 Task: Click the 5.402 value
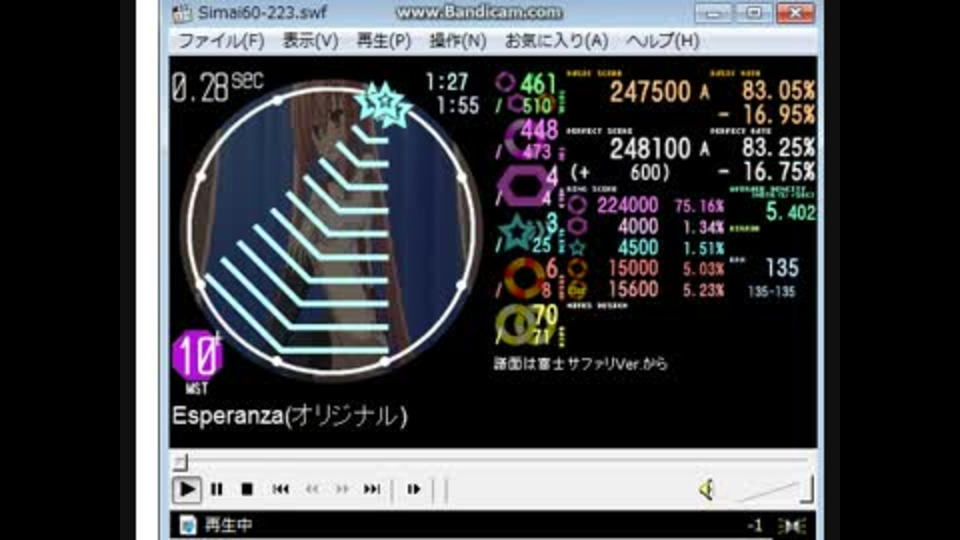coord(790,212)
